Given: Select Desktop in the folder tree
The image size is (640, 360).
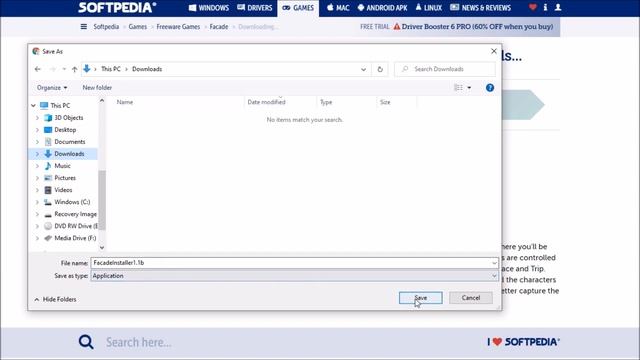Looking at the screenshot, I should [65, 130].
